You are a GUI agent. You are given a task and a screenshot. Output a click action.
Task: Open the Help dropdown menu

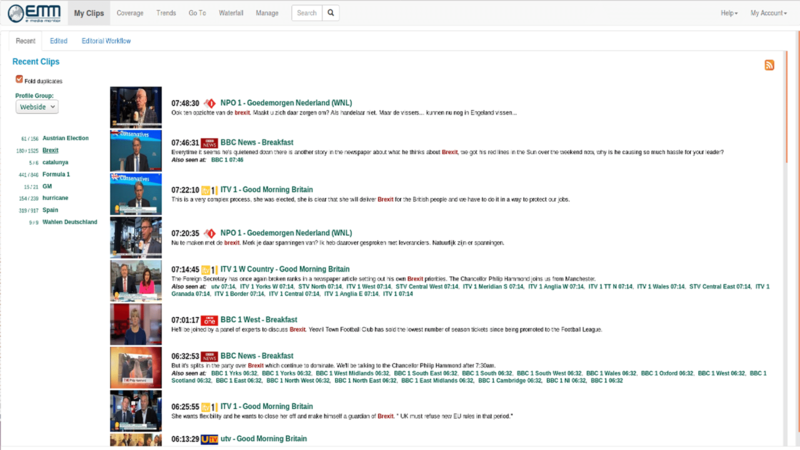tap(729, 13)
